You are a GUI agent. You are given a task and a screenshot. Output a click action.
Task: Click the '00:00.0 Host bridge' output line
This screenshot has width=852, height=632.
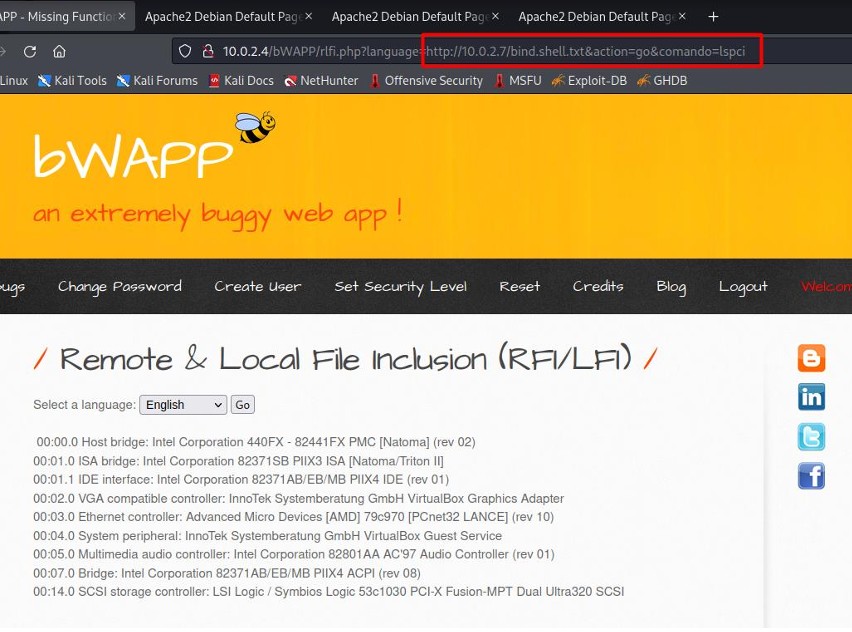(x=256, y=442)
